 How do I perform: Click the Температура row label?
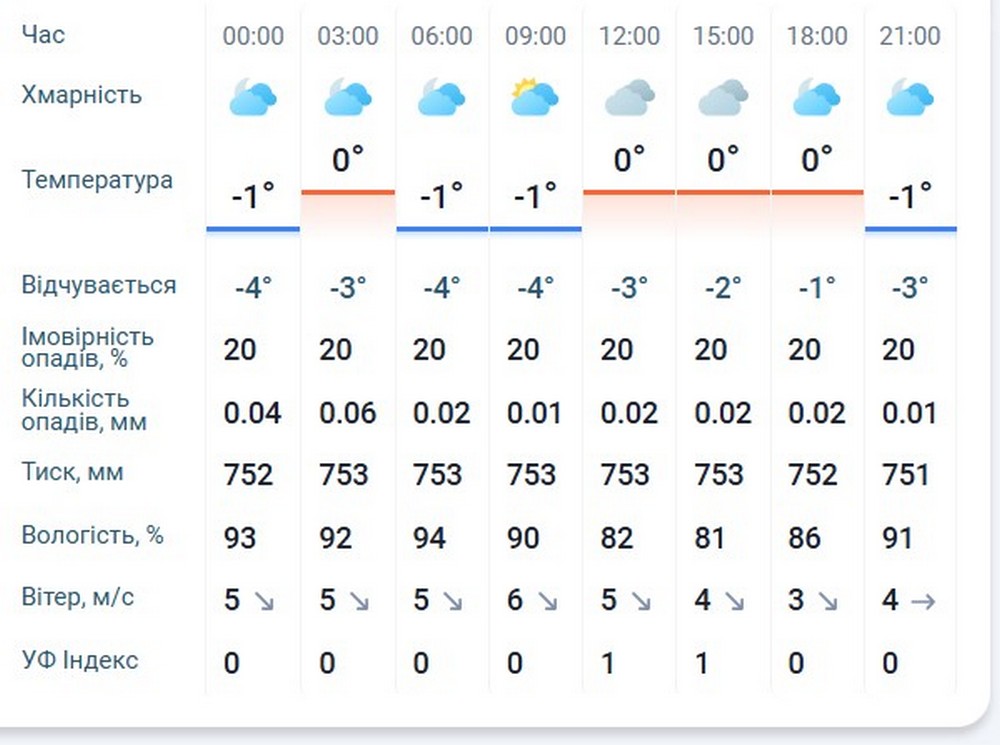tap(97, 181)
